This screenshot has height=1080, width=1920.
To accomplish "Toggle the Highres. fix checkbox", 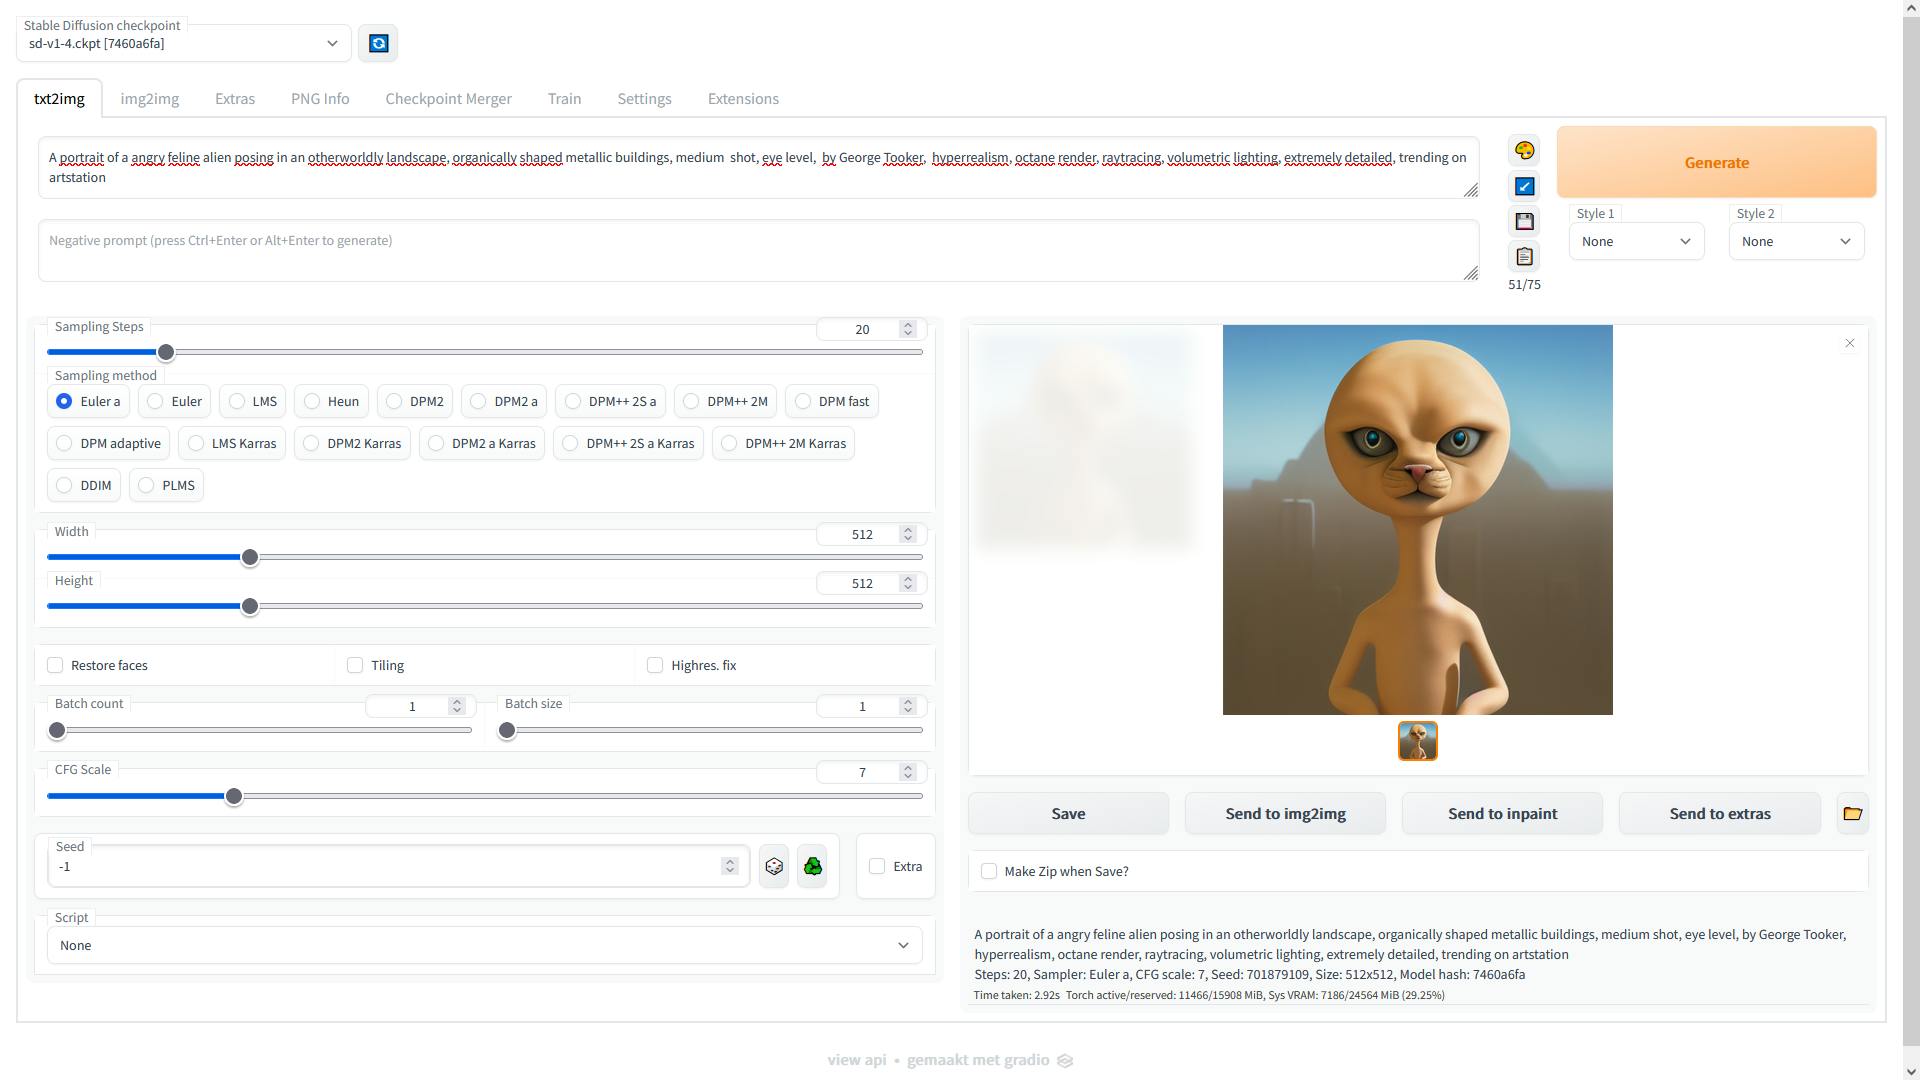I will 655,665.
